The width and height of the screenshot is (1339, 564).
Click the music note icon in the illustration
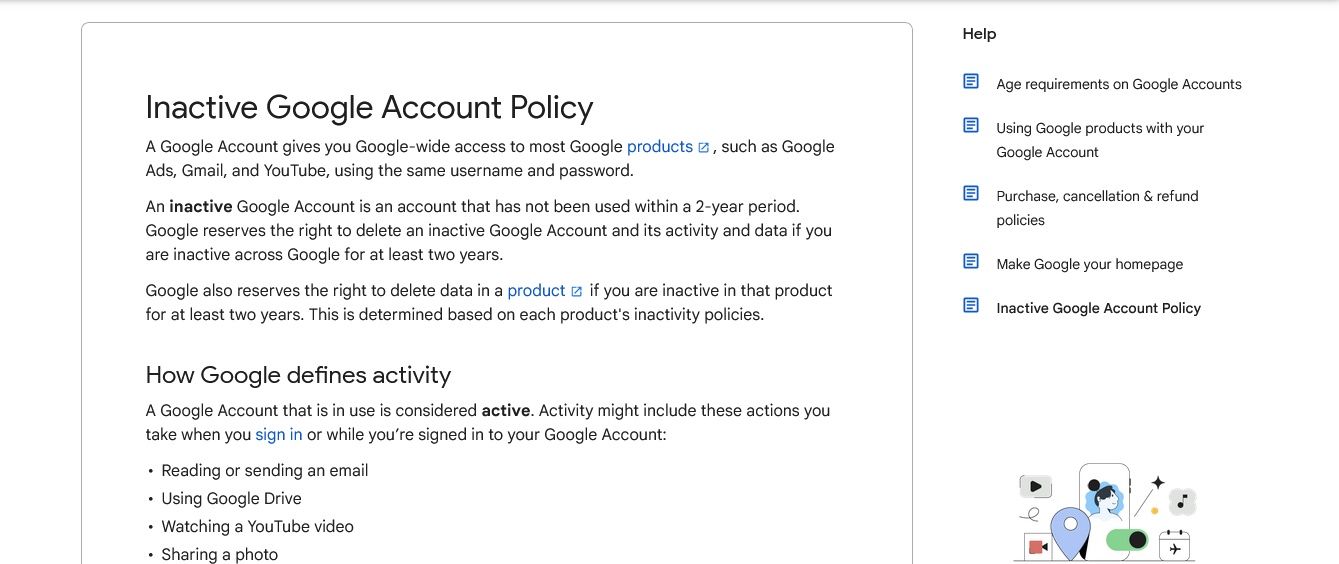(1183, 501)
